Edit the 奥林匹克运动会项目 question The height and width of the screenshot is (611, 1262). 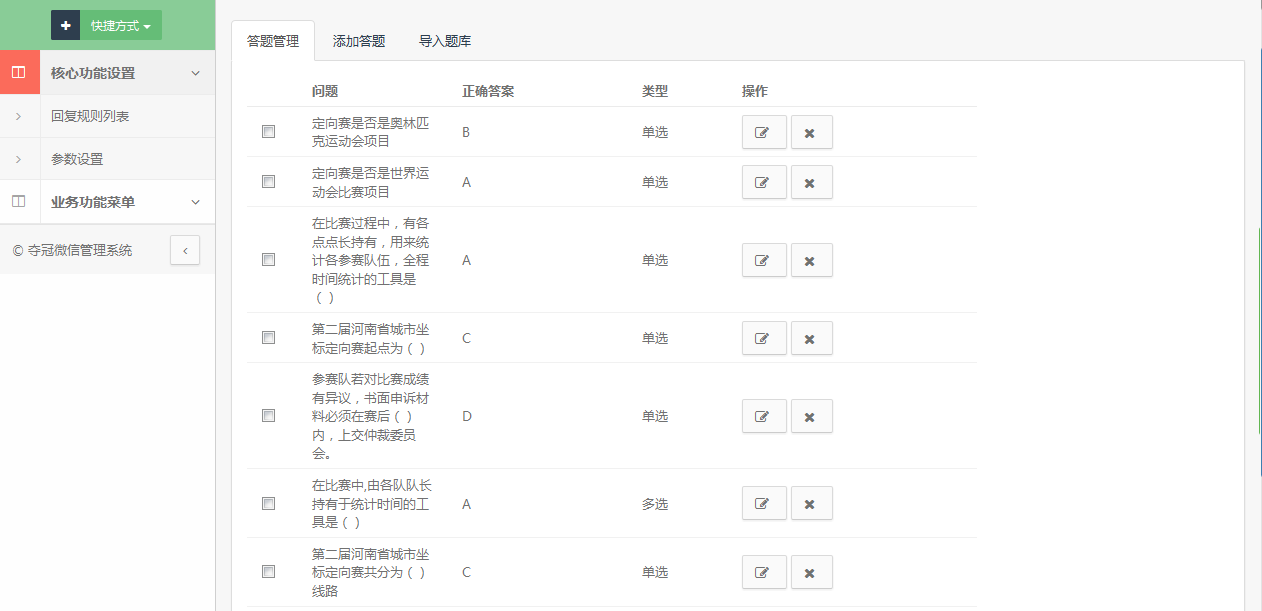tap(764, 132)
